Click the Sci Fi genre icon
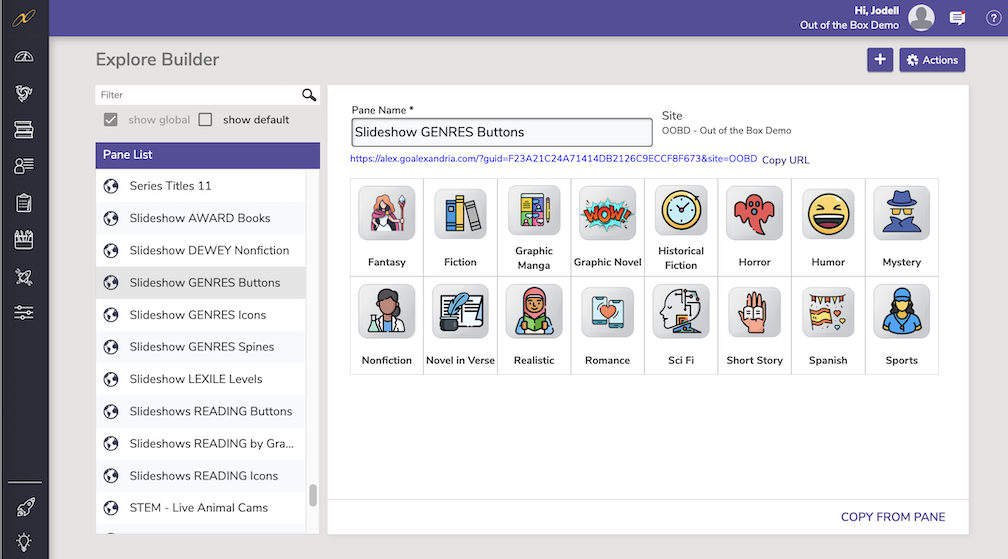Screen dimensions: 1008x559 680,311
